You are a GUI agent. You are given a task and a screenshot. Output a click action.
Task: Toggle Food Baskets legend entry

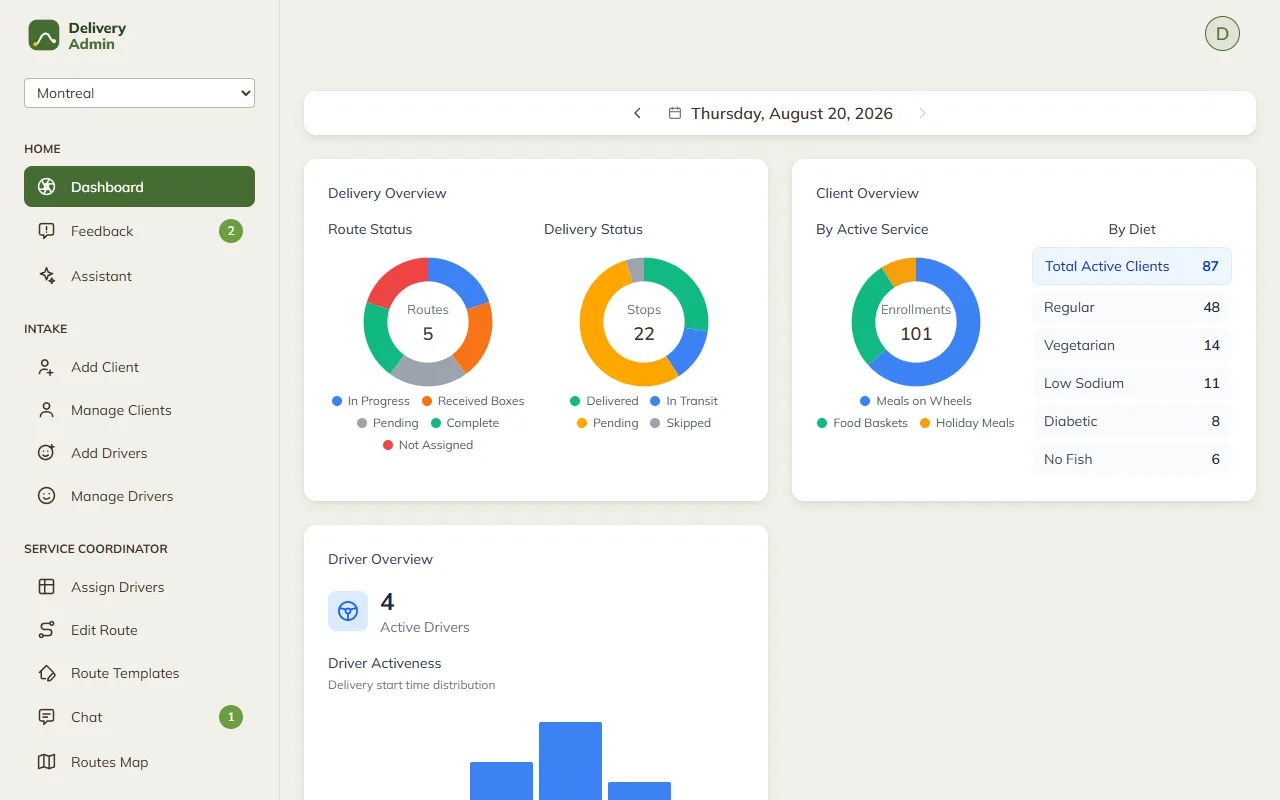pyautogui.click(x=863, y=423)
